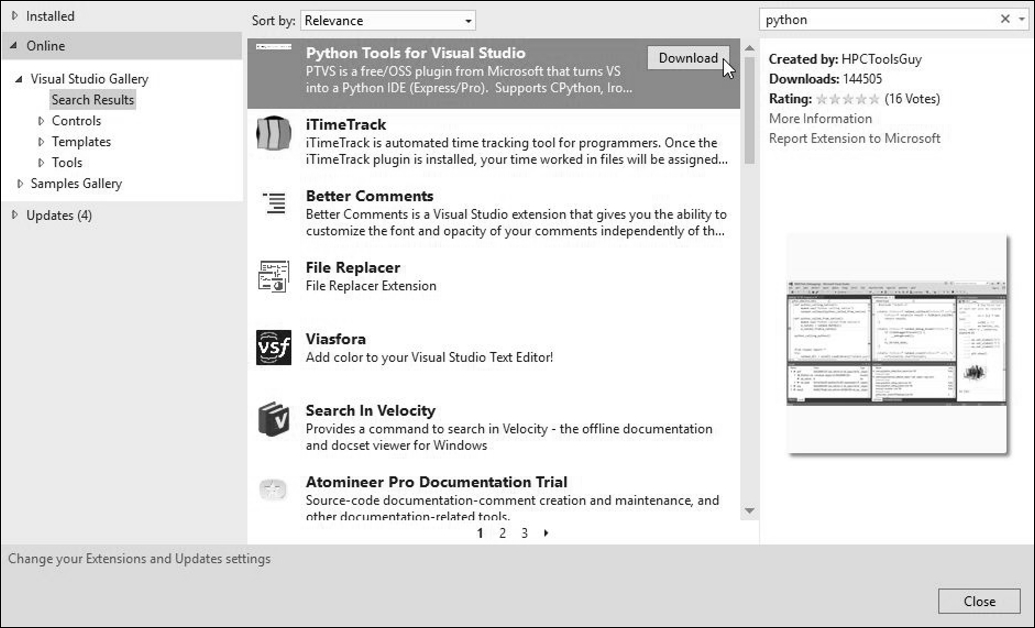Select the Installed category label
This screenshot has height=628, width=1035.
[x=50, y=16]
